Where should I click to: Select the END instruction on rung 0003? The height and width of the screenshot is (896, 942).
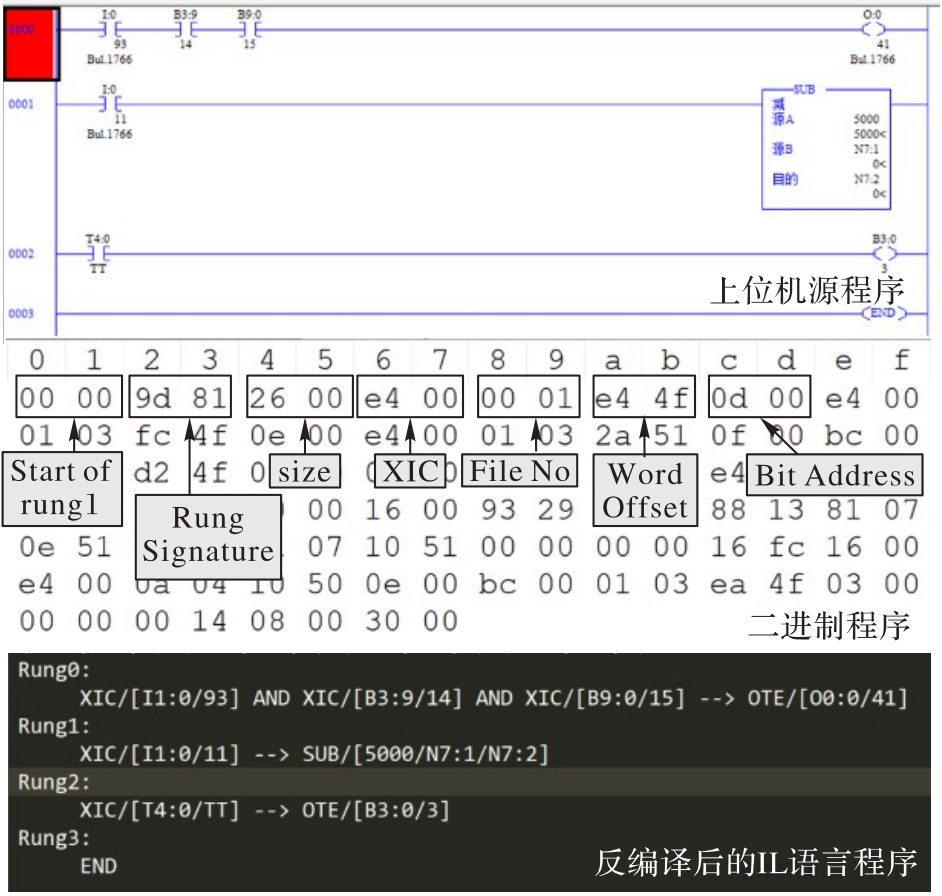(881, 314)
